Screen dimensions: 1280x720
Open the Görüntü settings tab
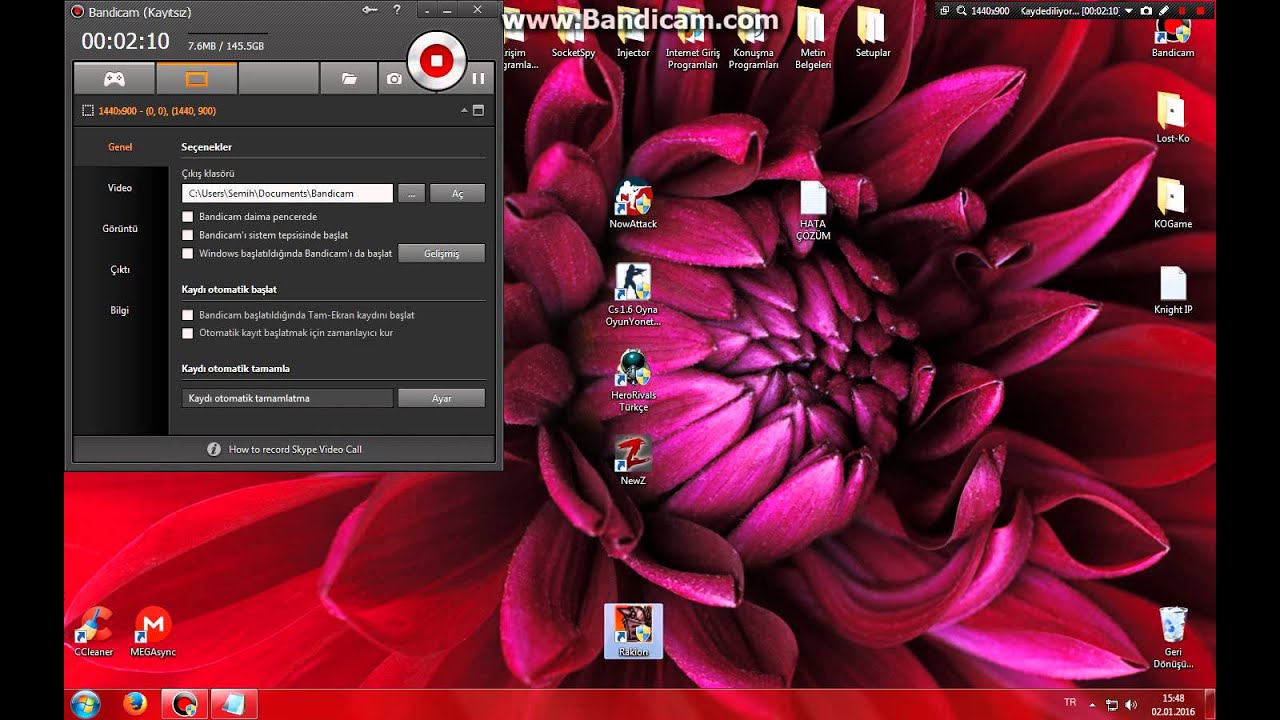[120, 229]
